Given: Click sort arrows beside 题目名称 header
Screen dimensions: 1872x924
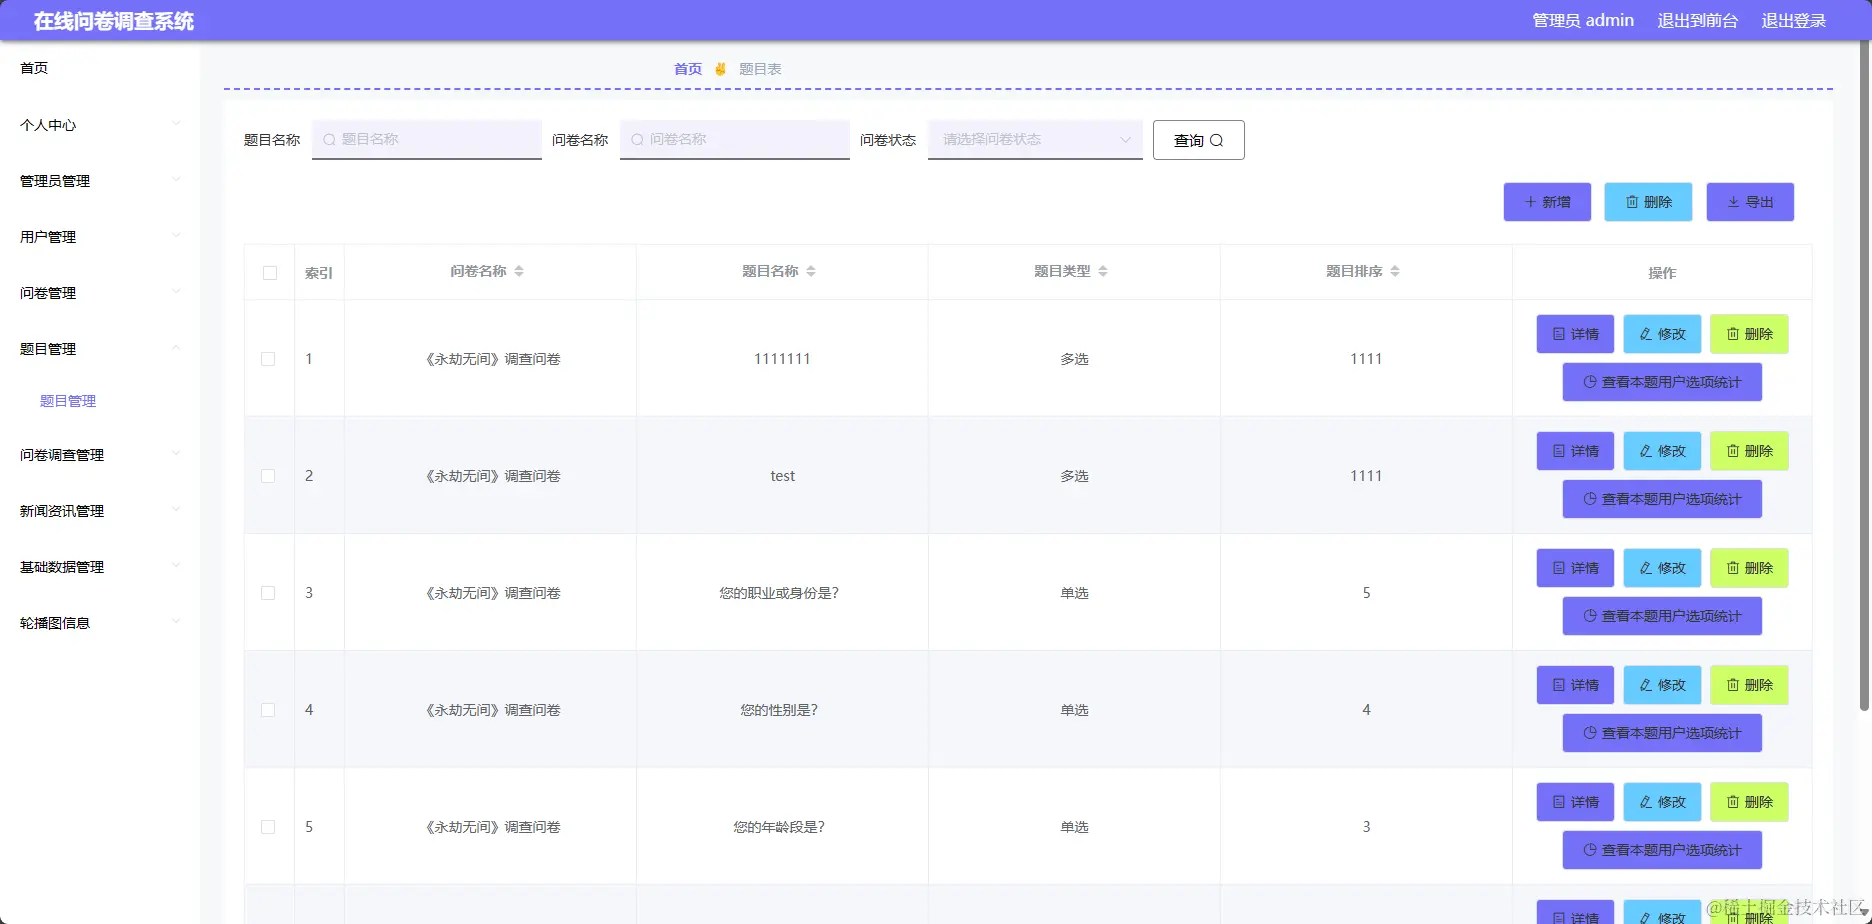Looking at the screenshot, I should pos(811,271).
